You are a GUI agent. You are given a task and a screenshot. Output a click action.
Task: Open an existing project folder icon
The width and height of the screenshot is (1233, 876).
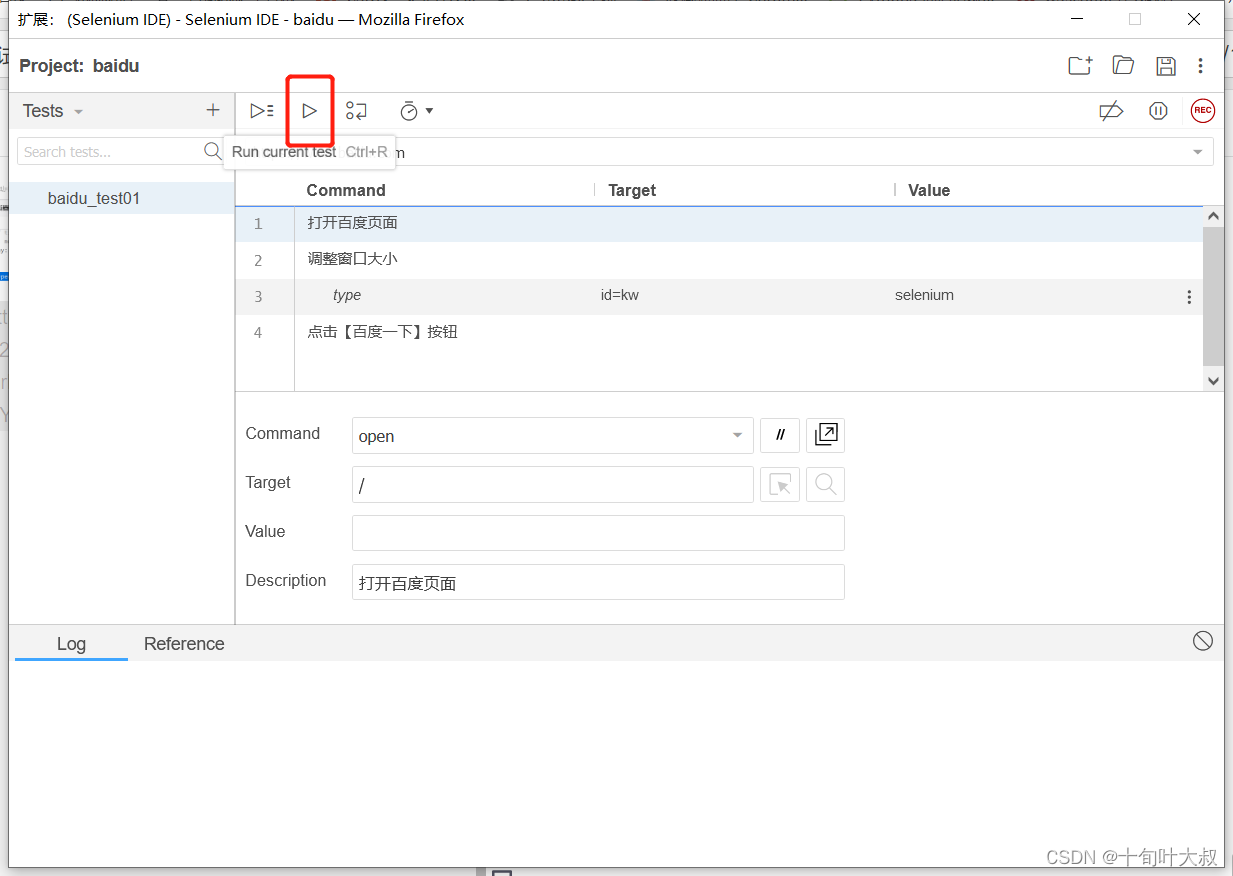(x=1123, y=66)
